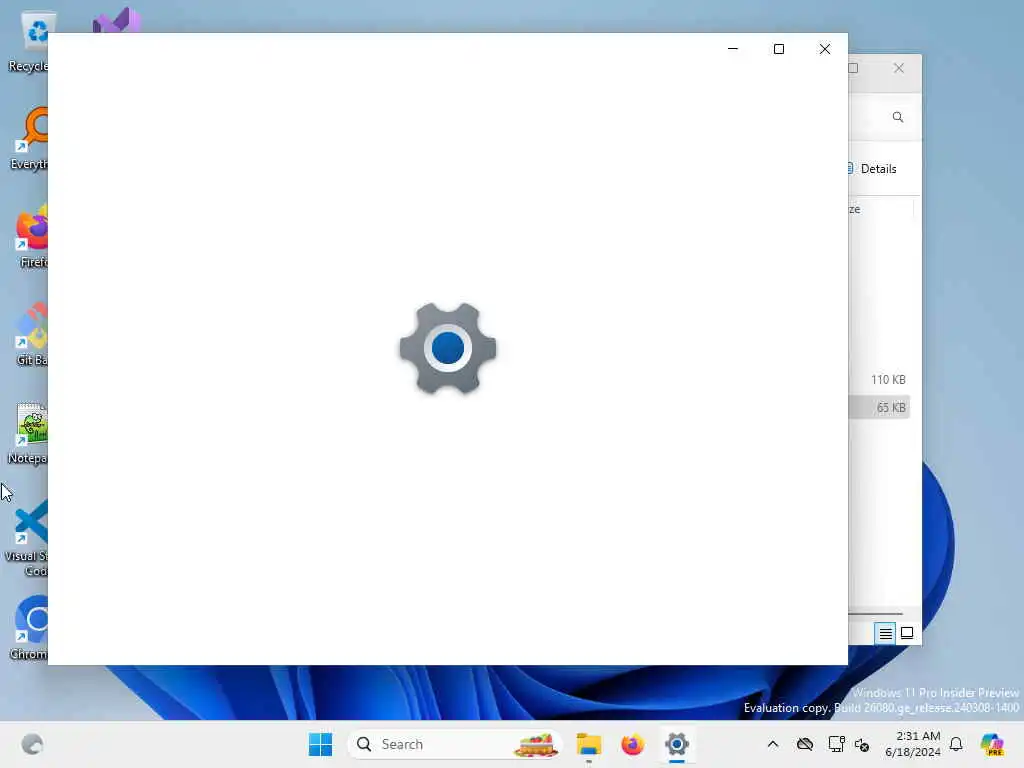Click the taskbar Search box

point(455,744)
